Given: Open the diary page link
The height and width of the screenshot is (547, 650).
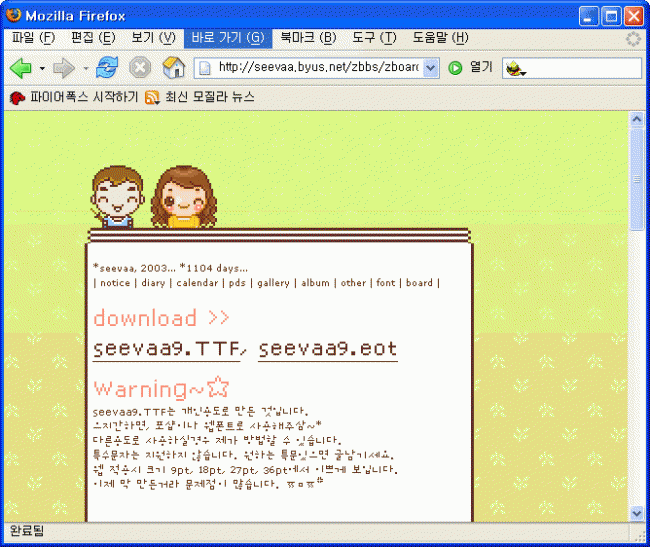Looking at the screenshot, I should coord(153,283).
